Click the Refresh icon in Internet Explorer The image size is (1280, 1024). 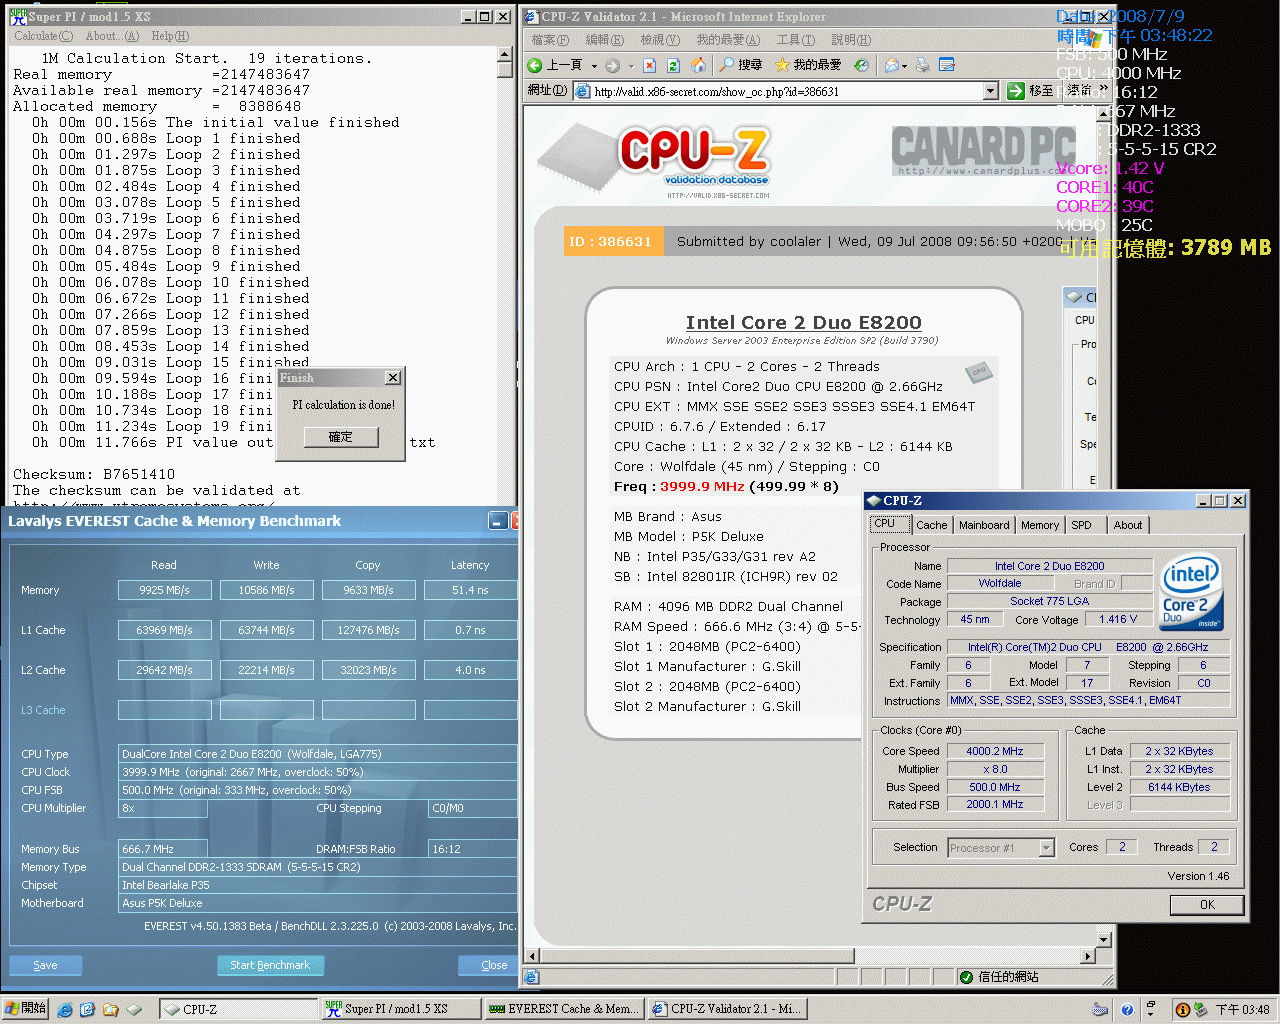[674, 65]
